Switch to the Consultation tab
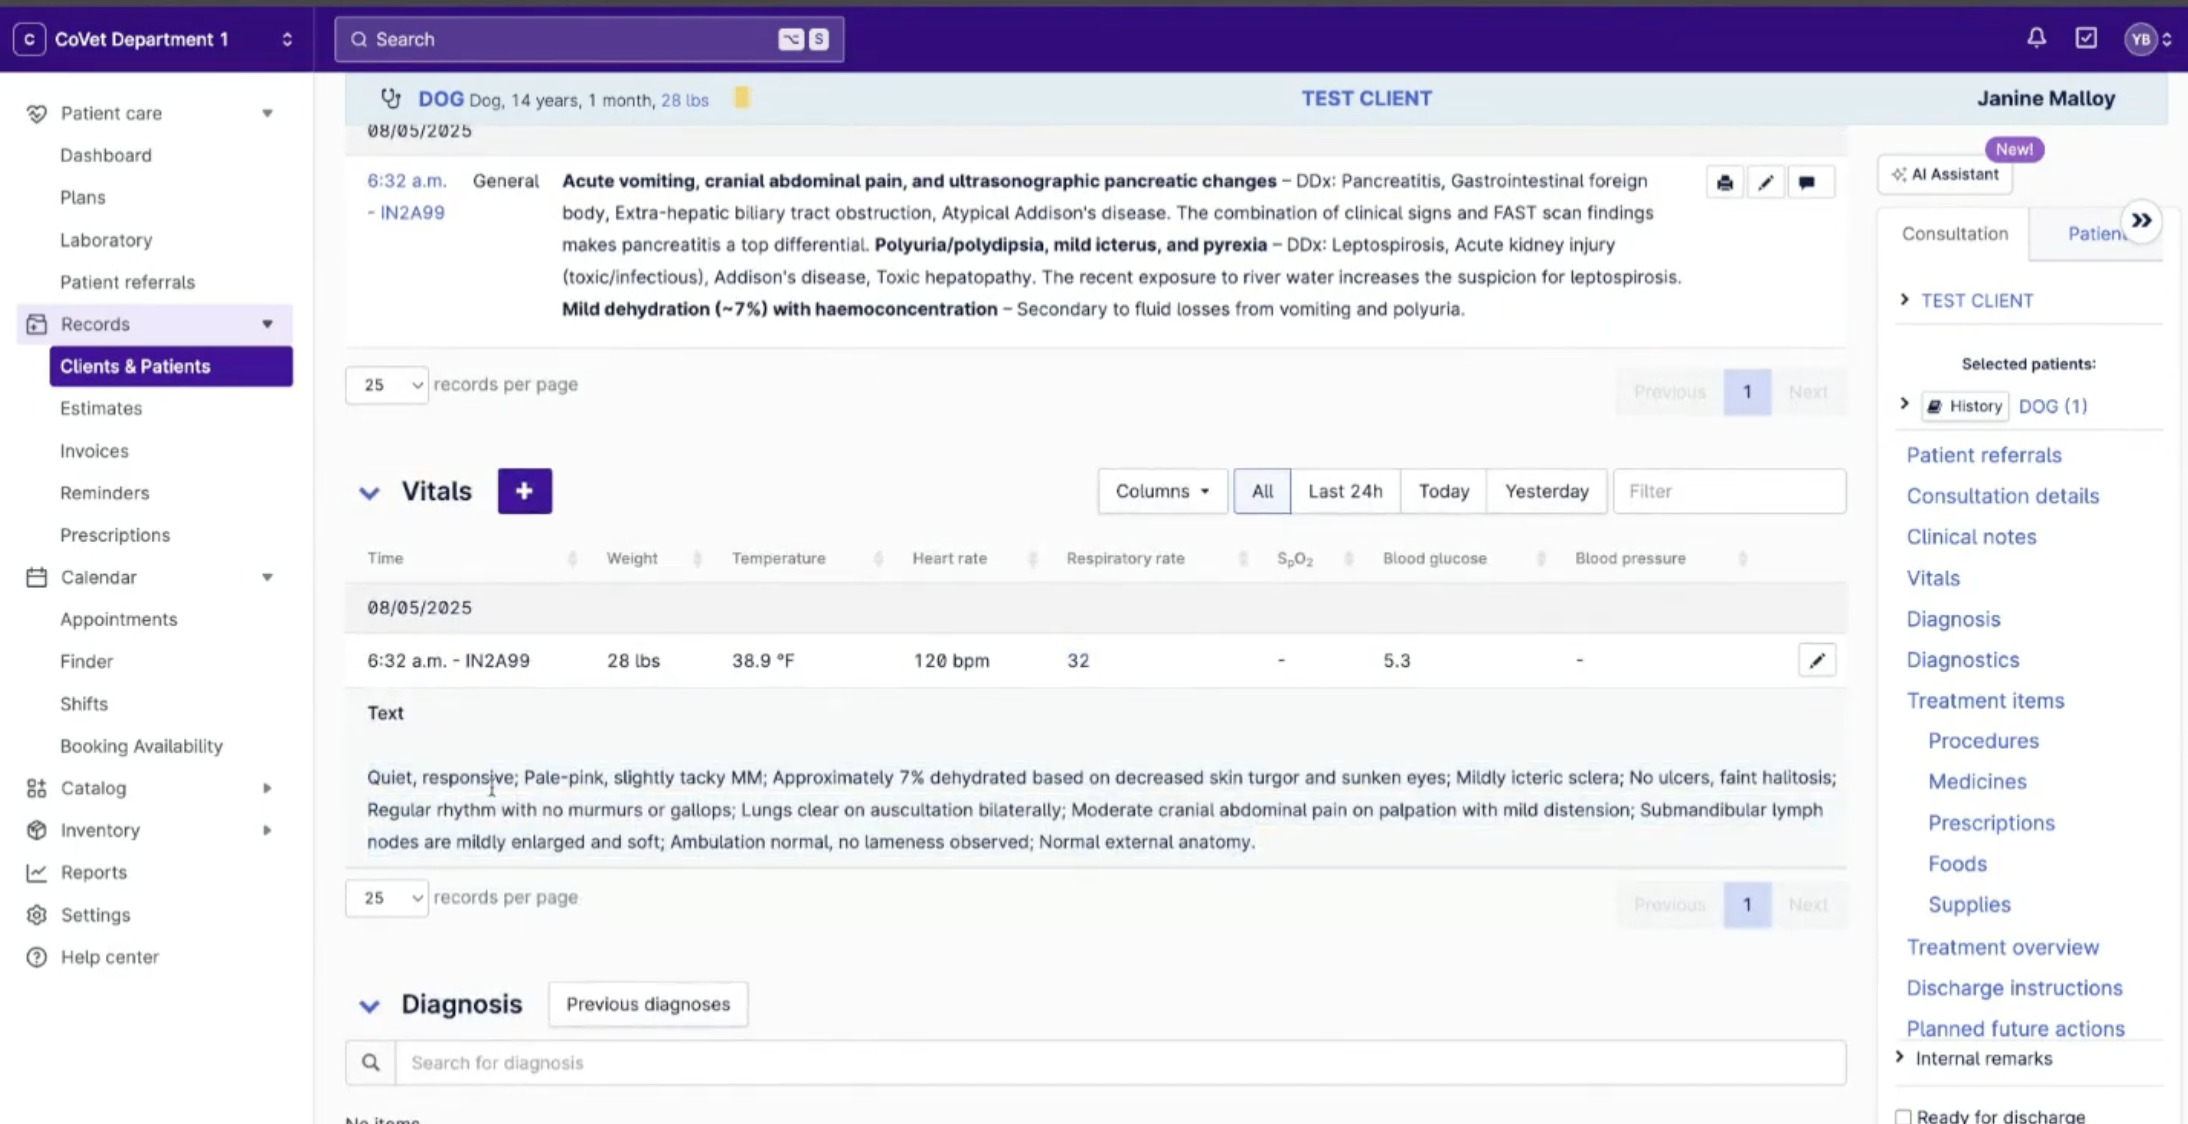Screen dimensions: 2188x1124 1954,234
